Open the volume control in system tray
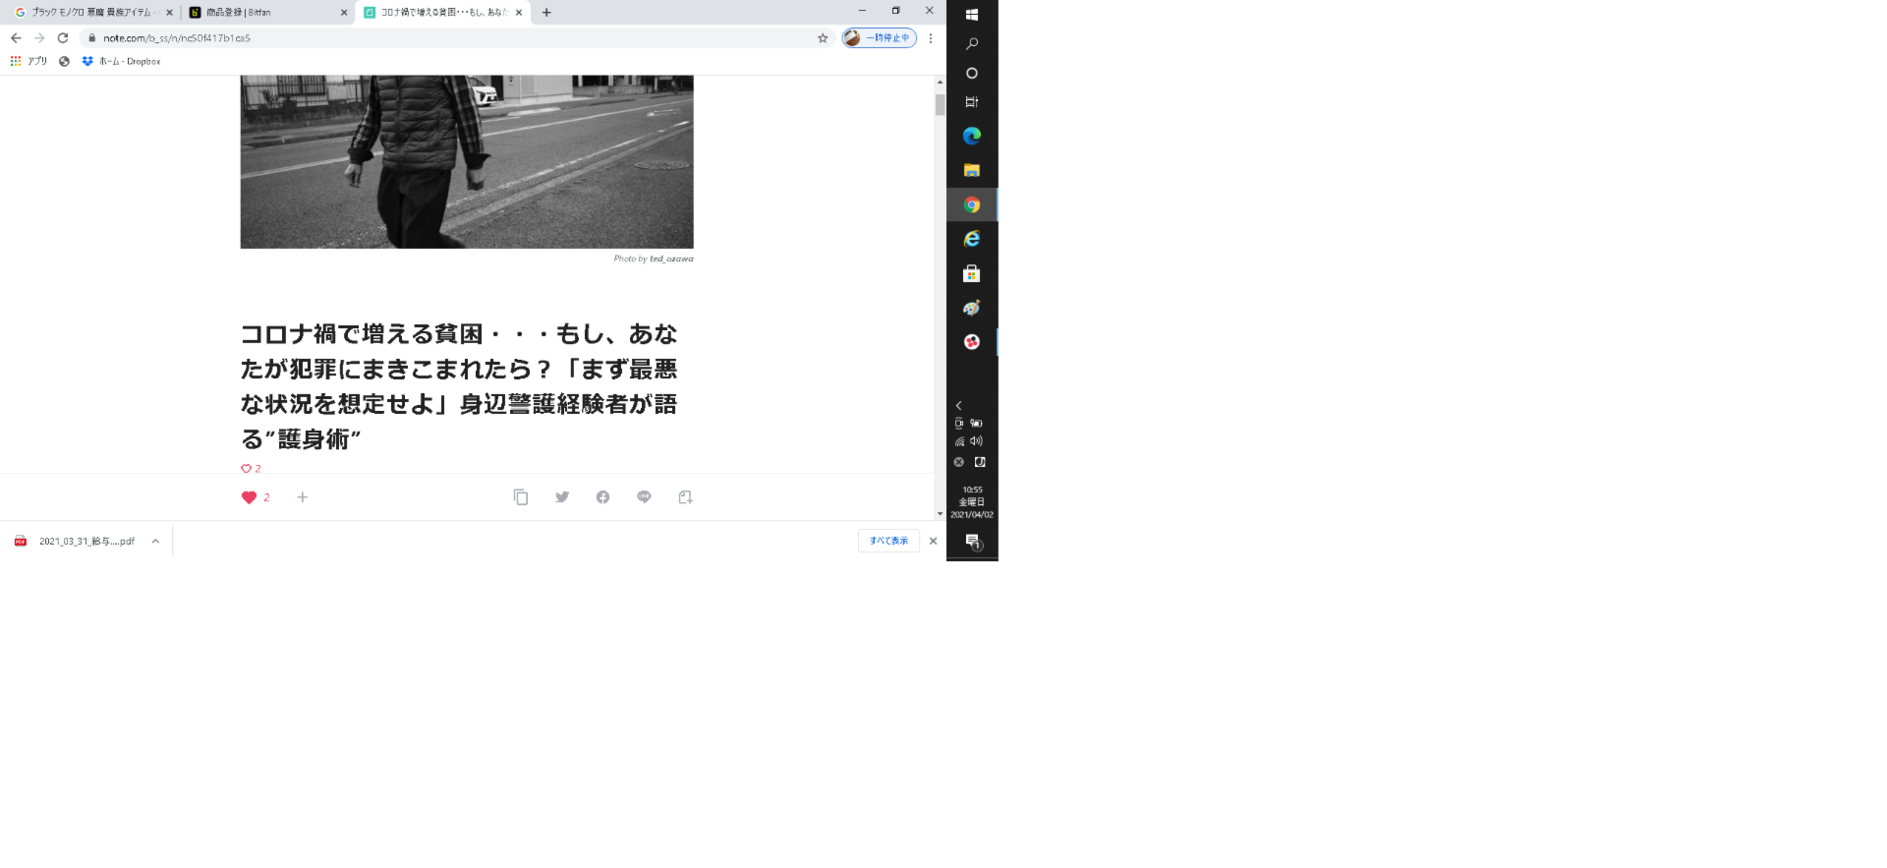 click(977, 441)
